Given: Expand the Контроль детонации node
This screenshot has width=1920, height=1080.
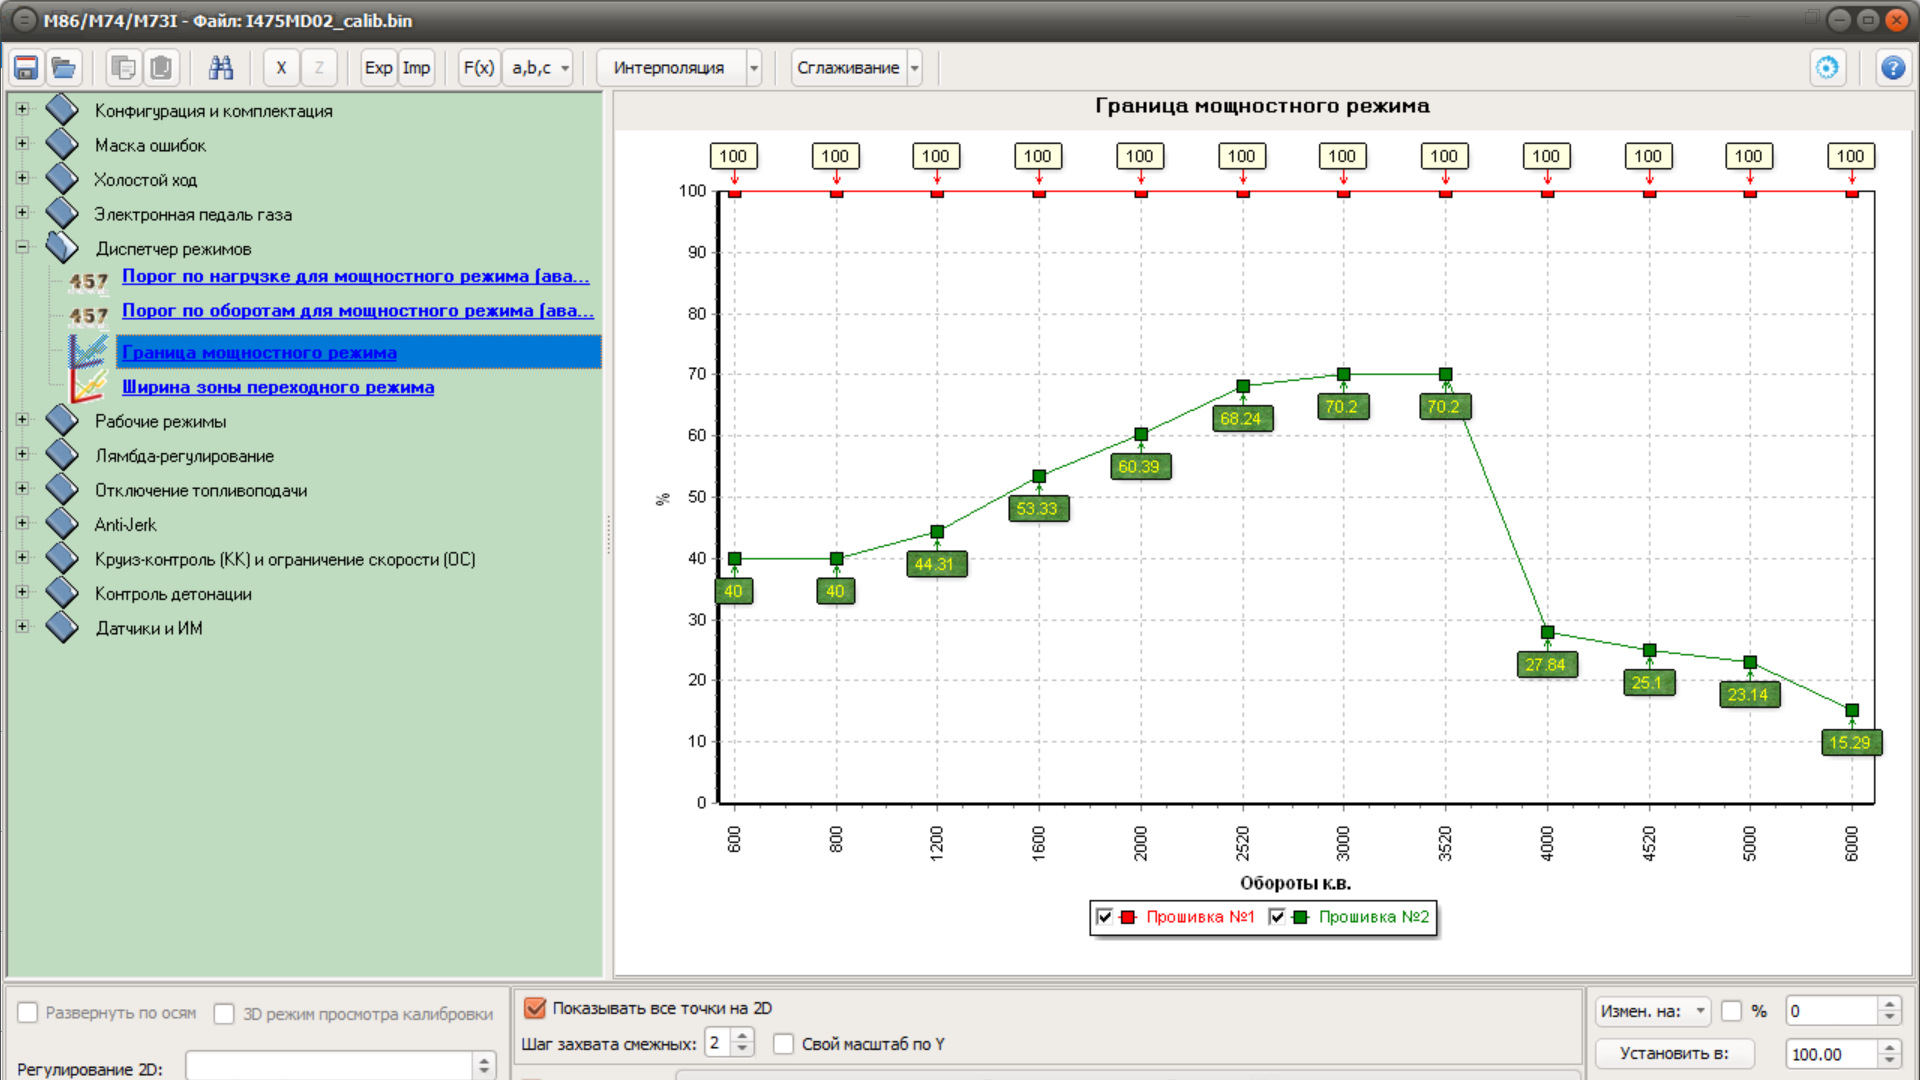Looking at the screenshot, I should pyautogui.click(x=22, y=592).
